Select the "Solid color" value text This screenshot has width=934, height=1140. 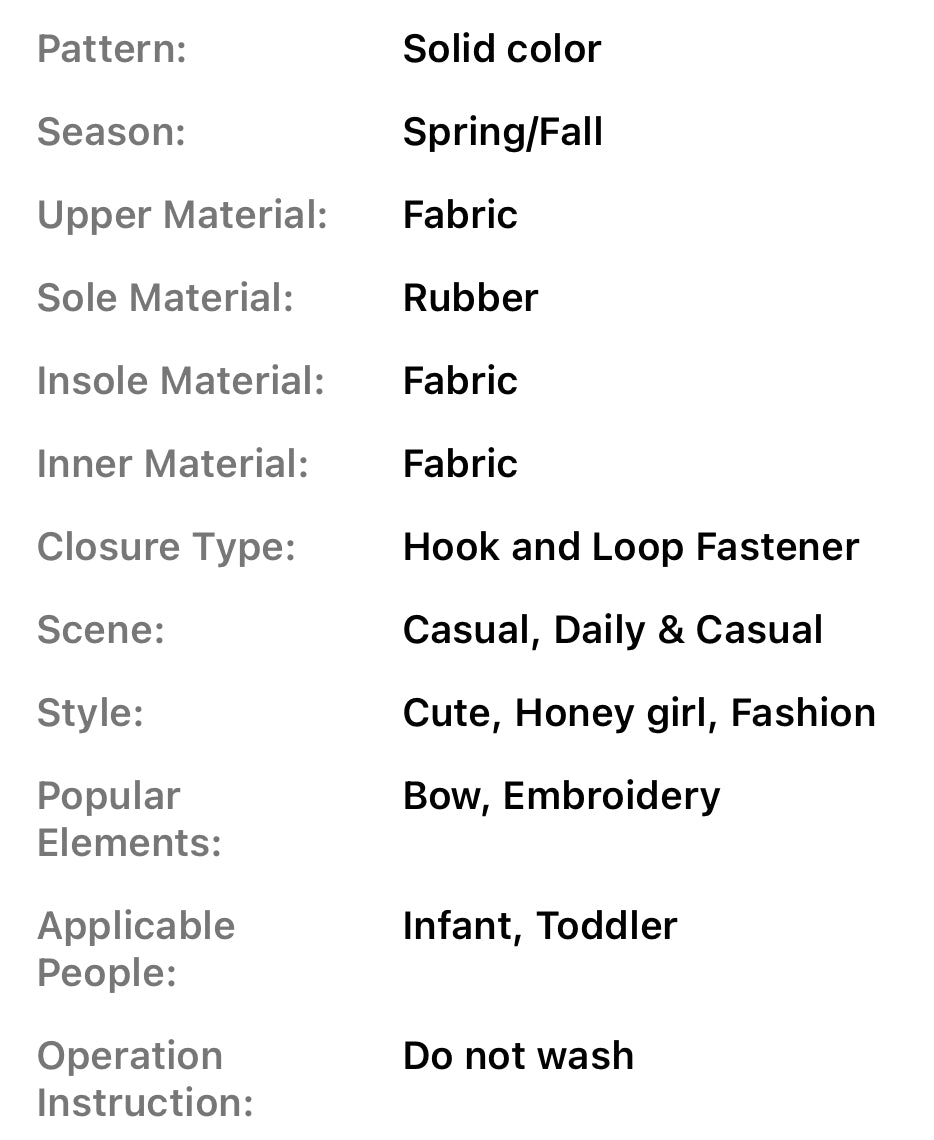(x=501, y=49)
